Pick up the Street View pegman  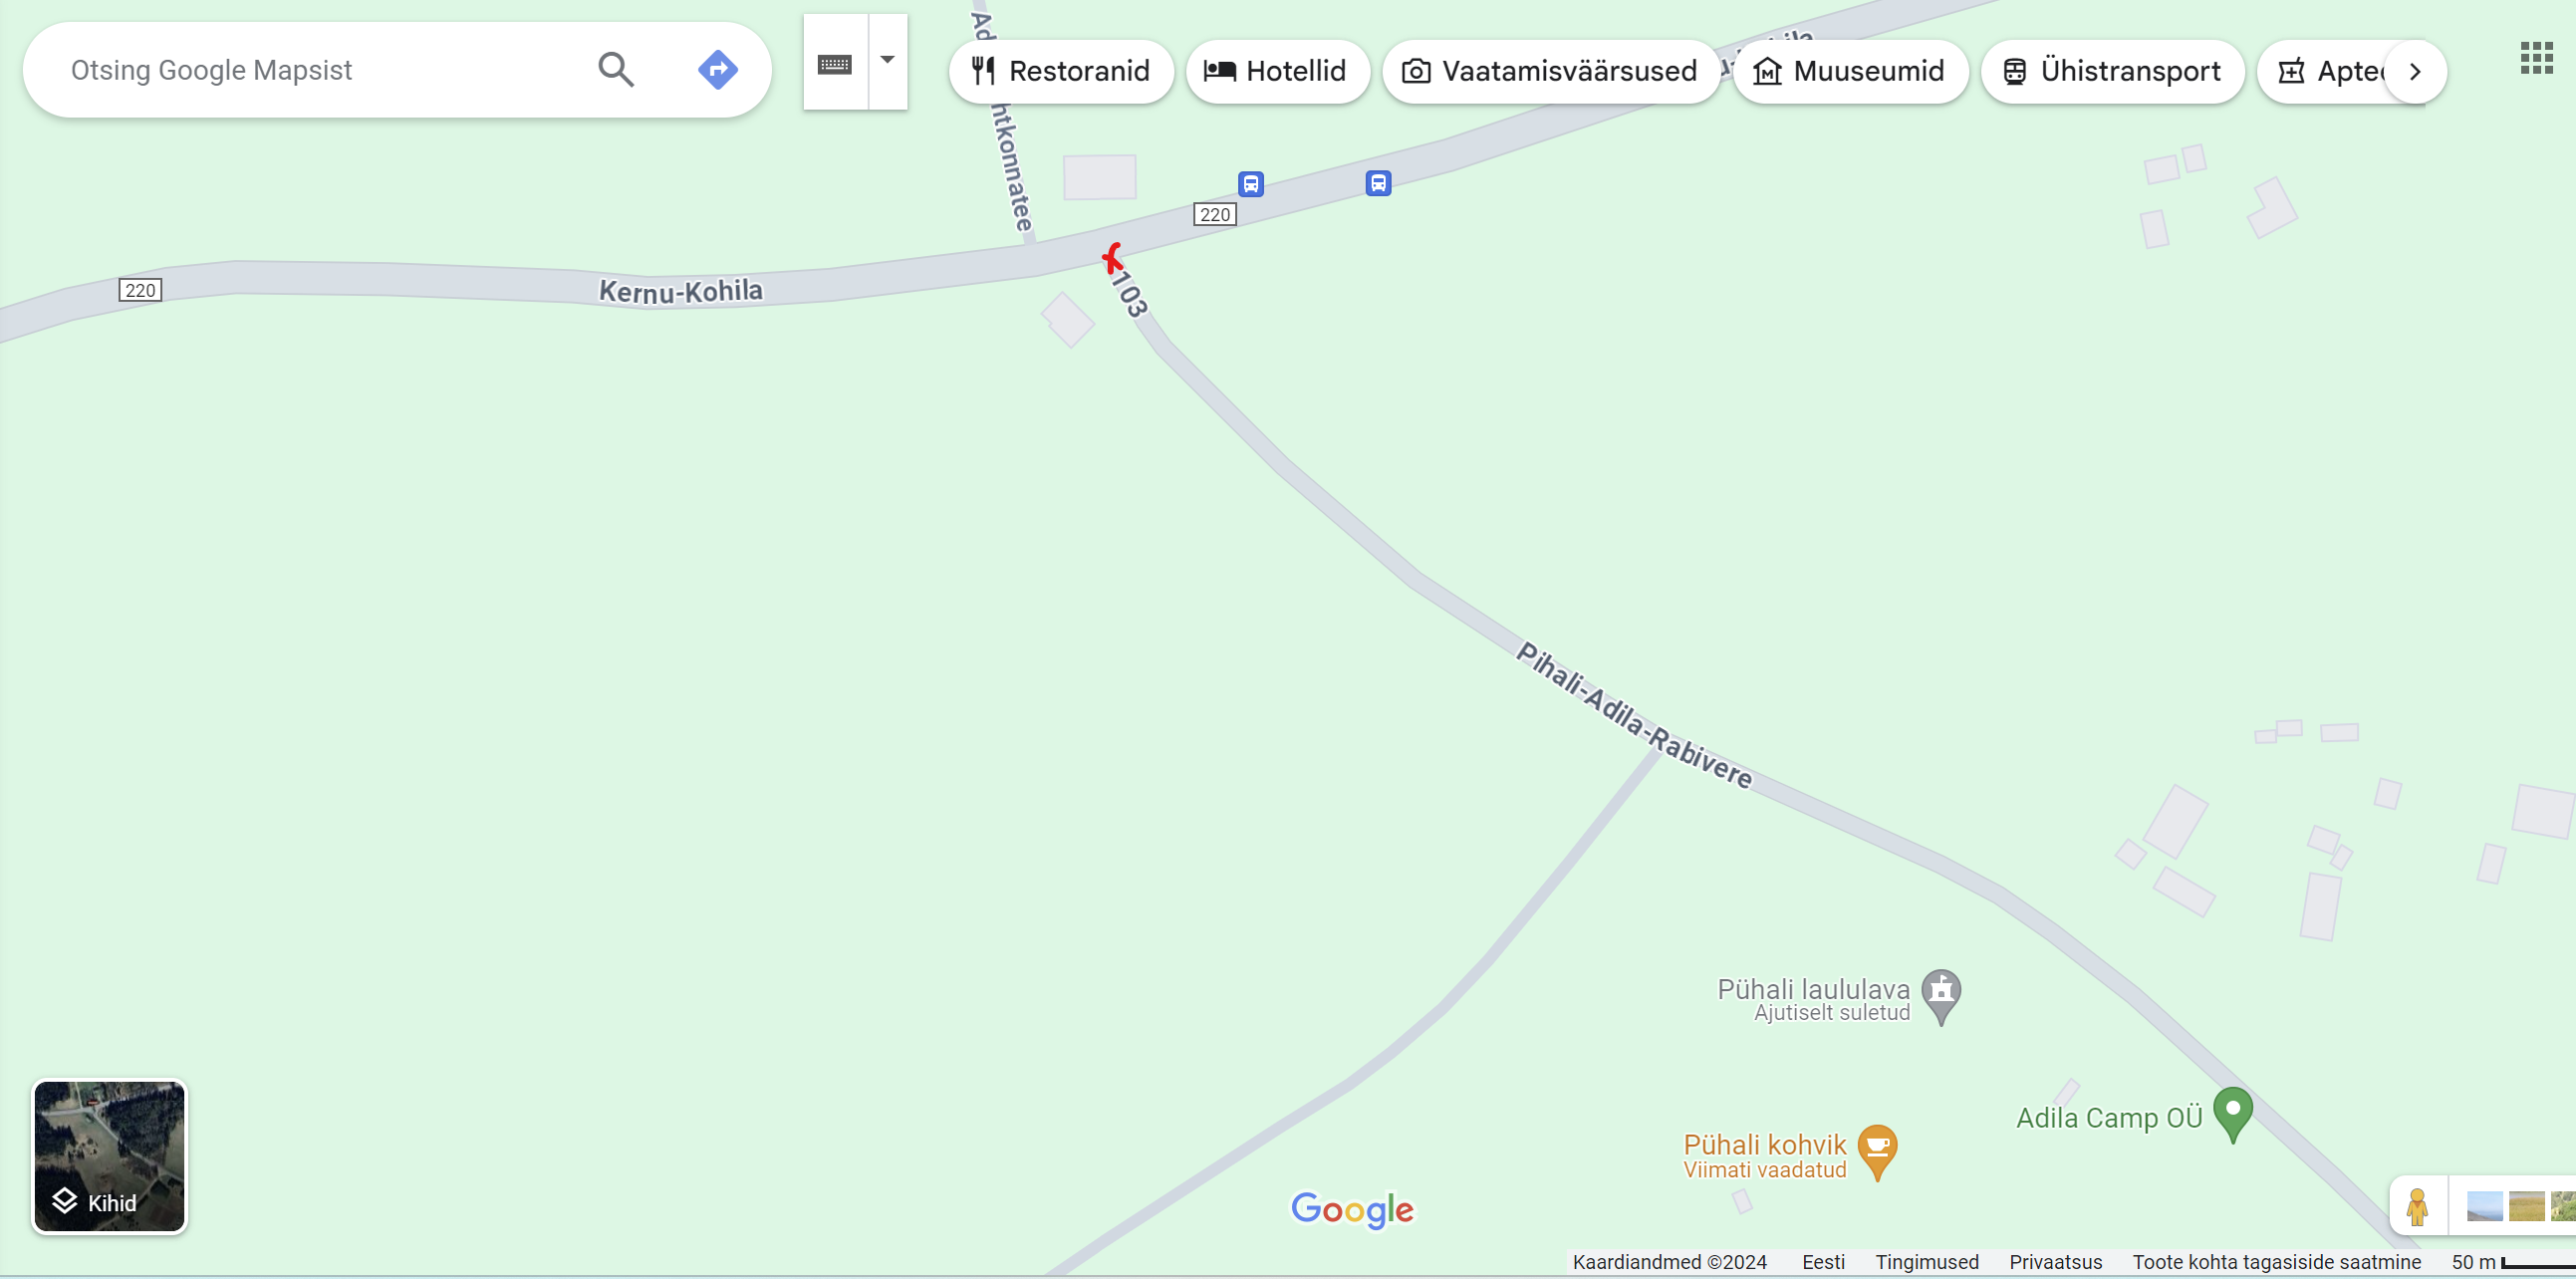click(x=2417, y=1206)
